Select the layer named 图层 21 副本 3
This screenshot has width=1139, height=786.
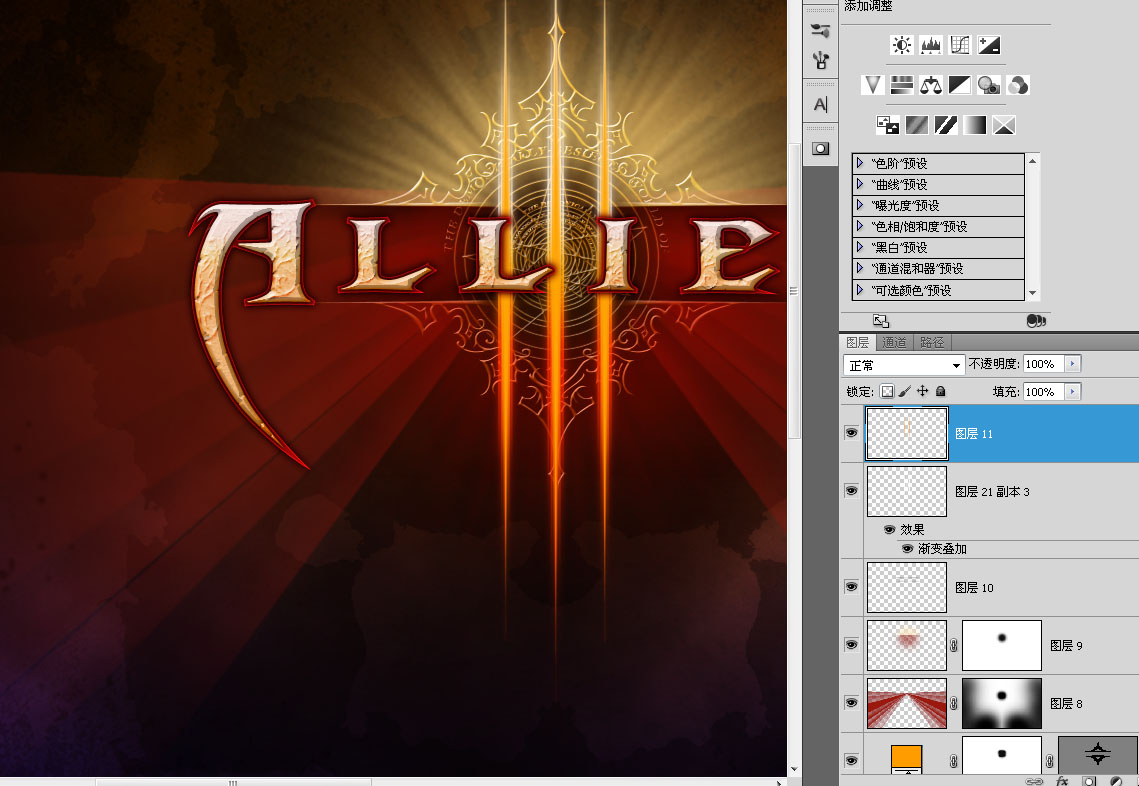[x=992, y=492]
